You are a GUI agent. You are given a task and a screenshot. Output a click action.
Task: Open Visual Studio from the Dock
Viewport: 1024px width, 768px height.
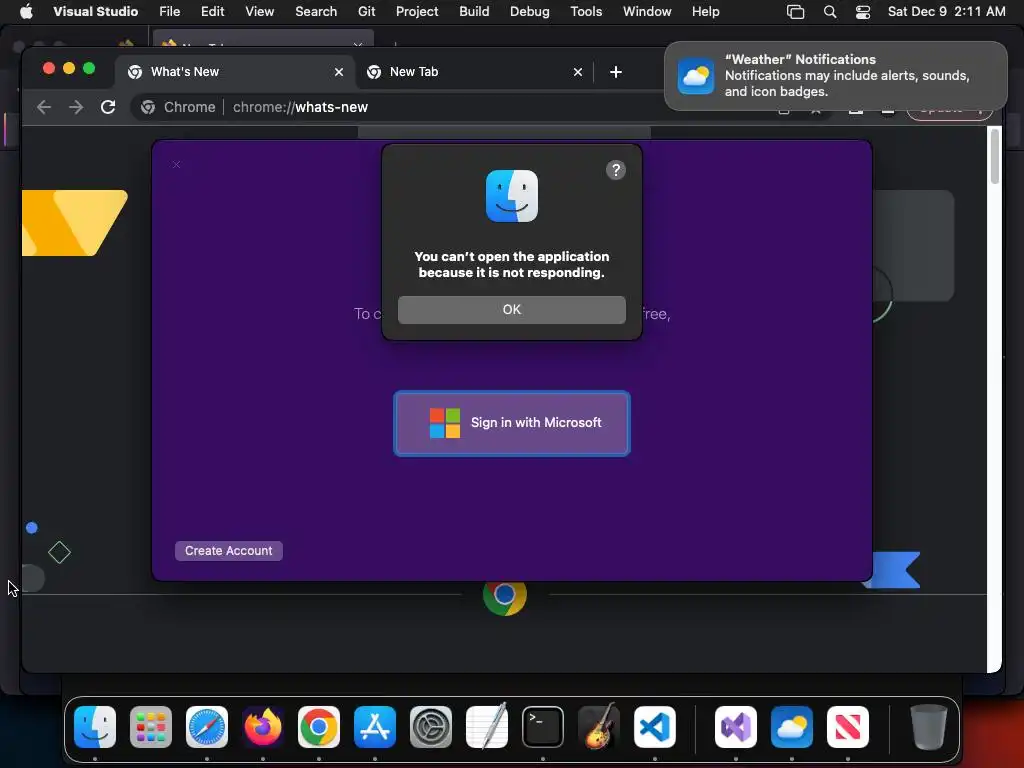[x=736, y=727]
